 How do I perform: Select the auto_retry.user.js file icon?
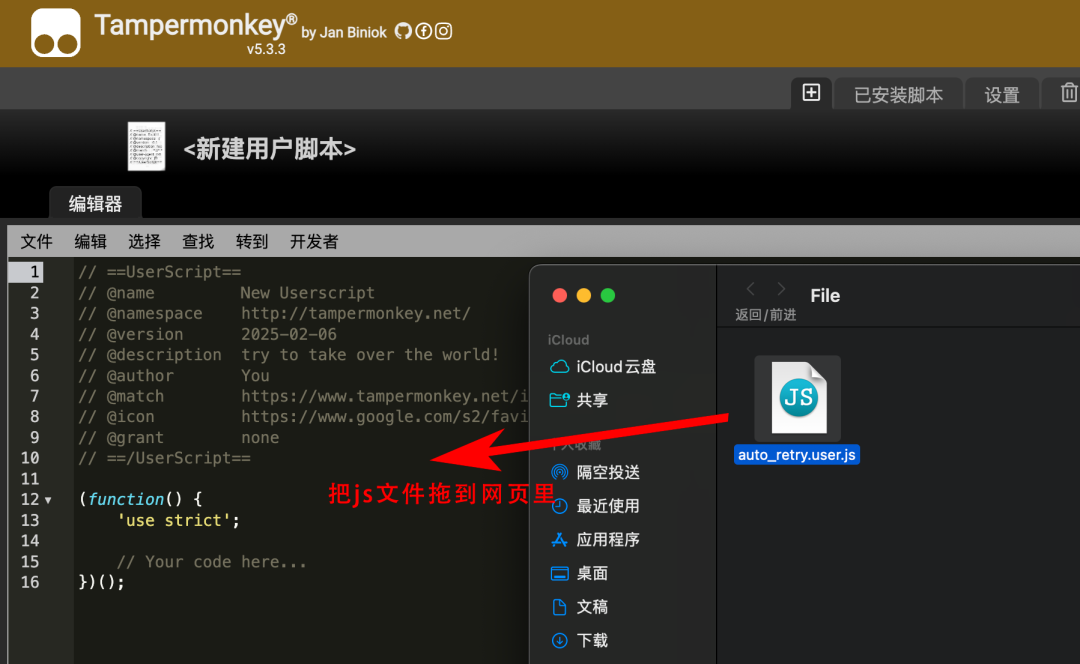click(798, 398)
